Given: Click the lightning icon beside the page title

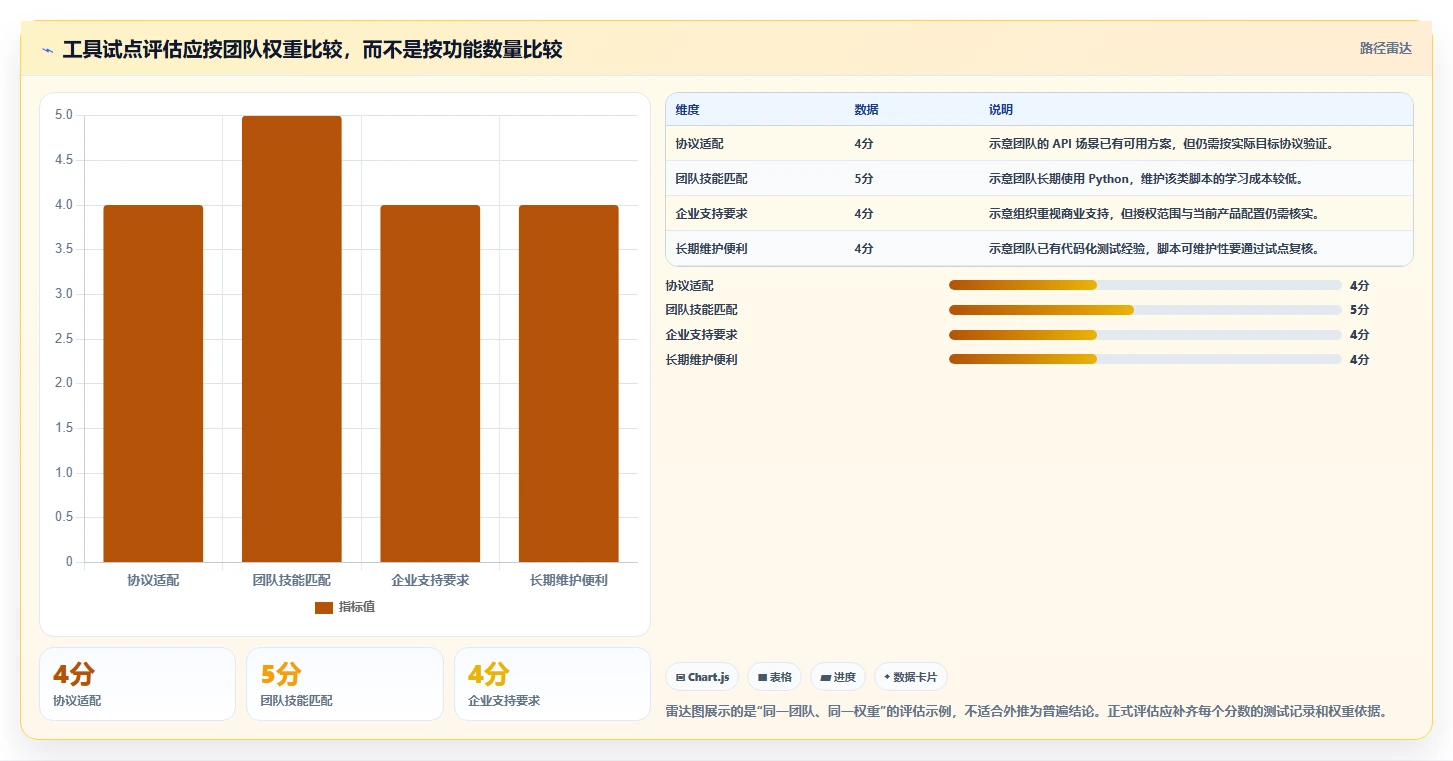Looking at the screenshot, I should (x=48, y=50).
